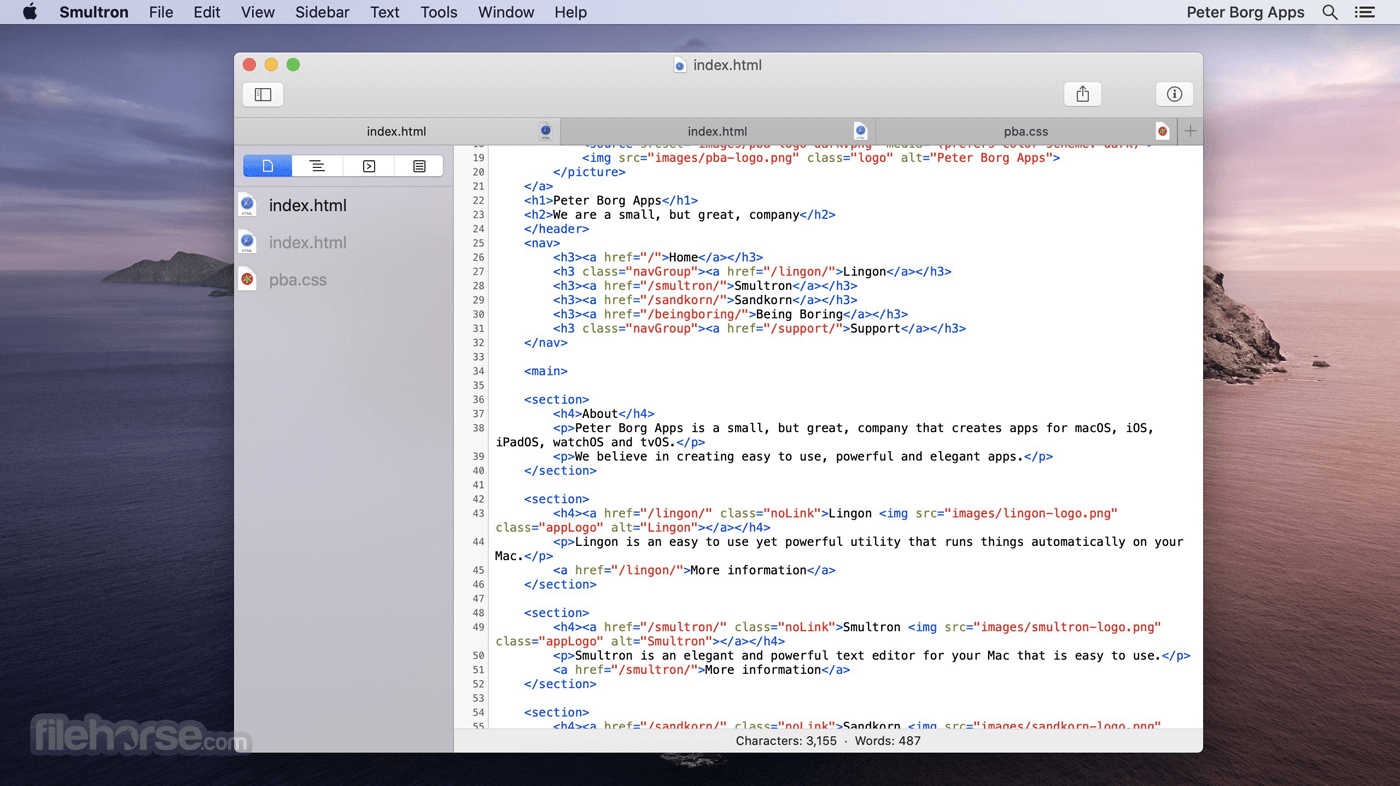The height and width of the screenshot is (786, 1400).
Task: Open the View menu
Action: click(x=258, y=12)
